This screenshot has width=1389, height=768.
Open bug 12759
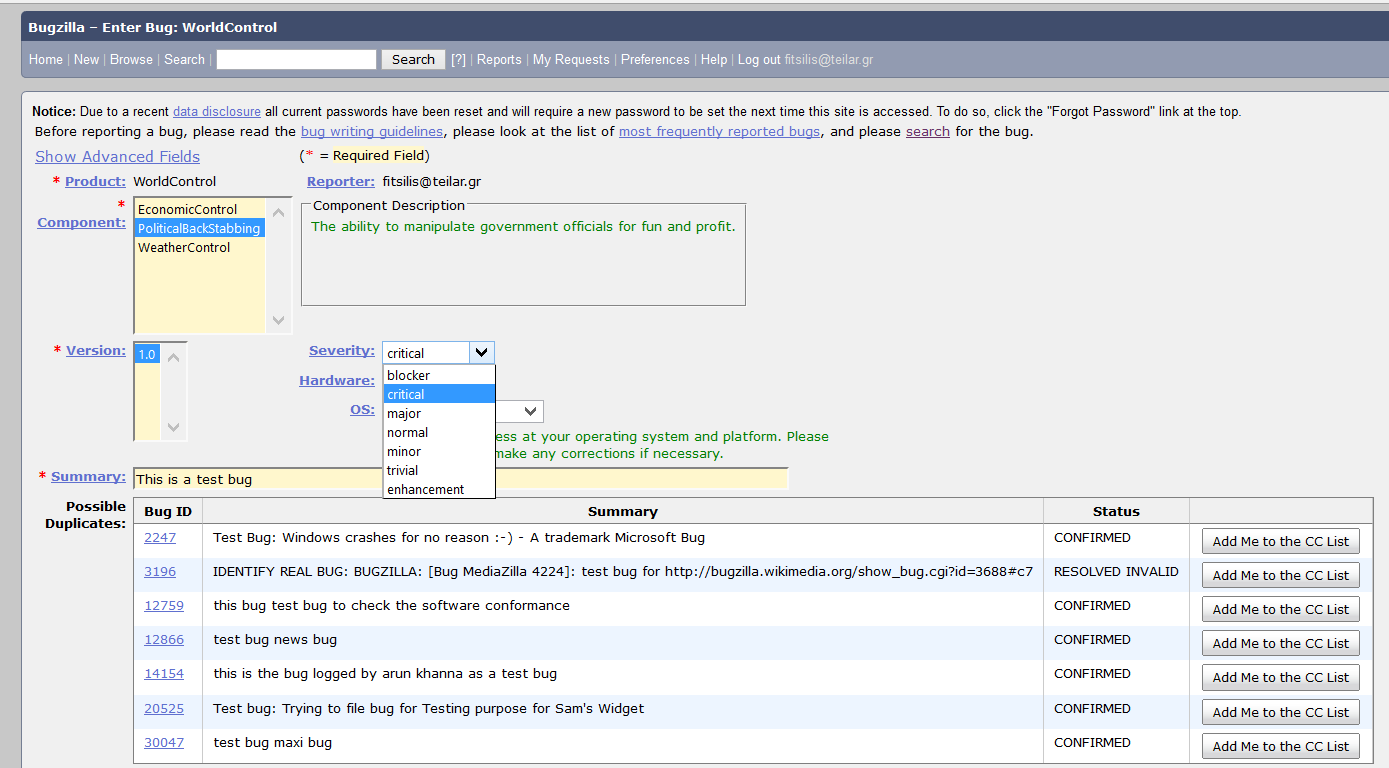point(164,606)
